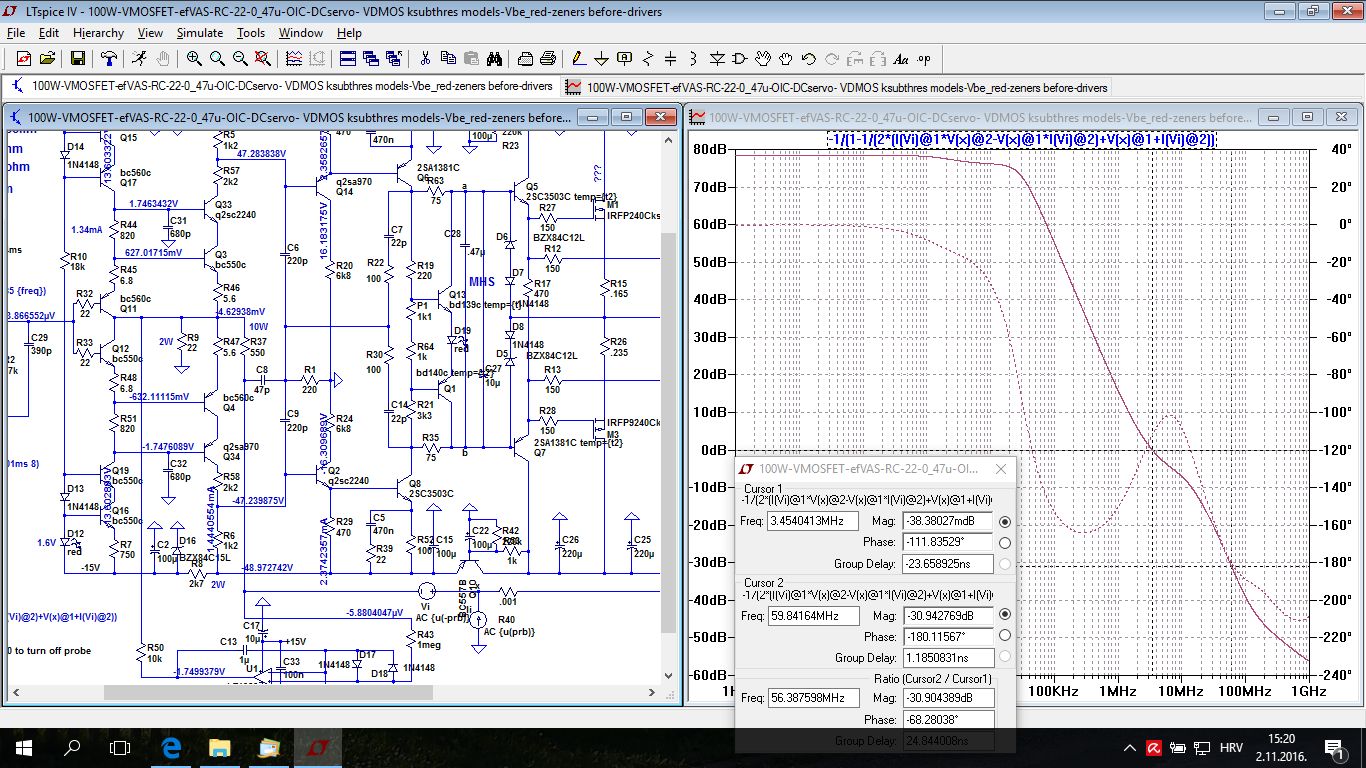Select the Drag closed-hand tool
Image resolution: width=1366 pixels, height=768 pixels.
coord(786,58)
